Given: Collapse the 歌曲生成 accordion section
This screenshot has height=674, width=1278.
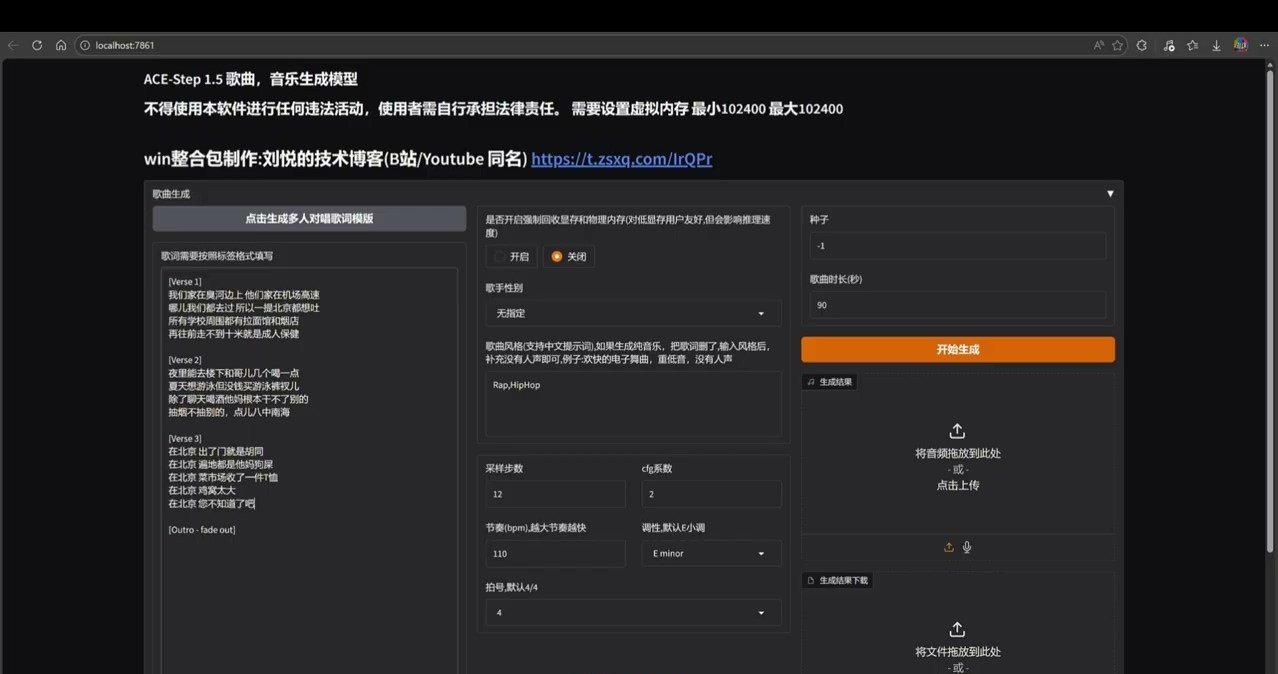Looking at the screenshot, I should (1109, 194).
